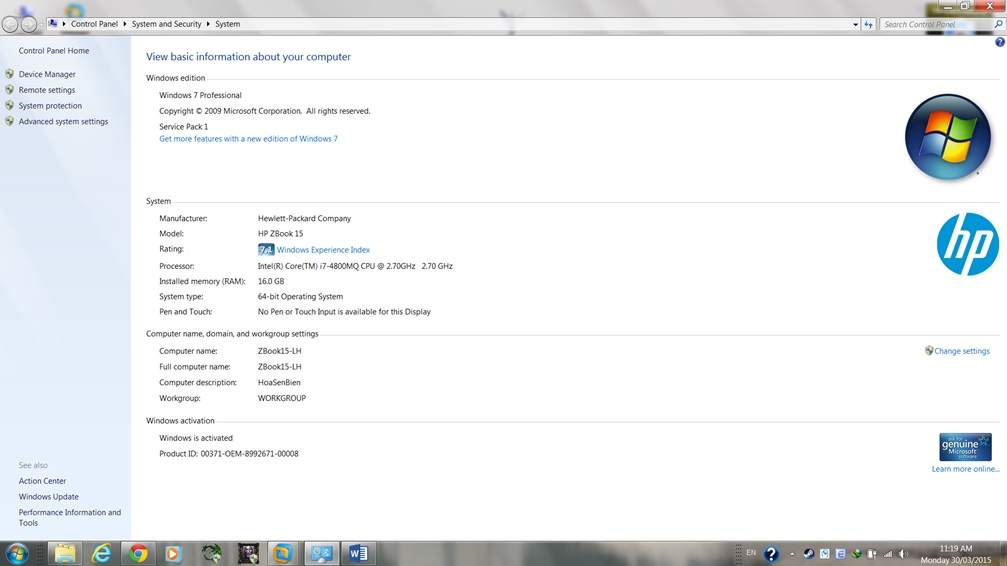This screenshot has width=1007, height=566.
Task: Click the EN language indicator
Action: point(751,553)
